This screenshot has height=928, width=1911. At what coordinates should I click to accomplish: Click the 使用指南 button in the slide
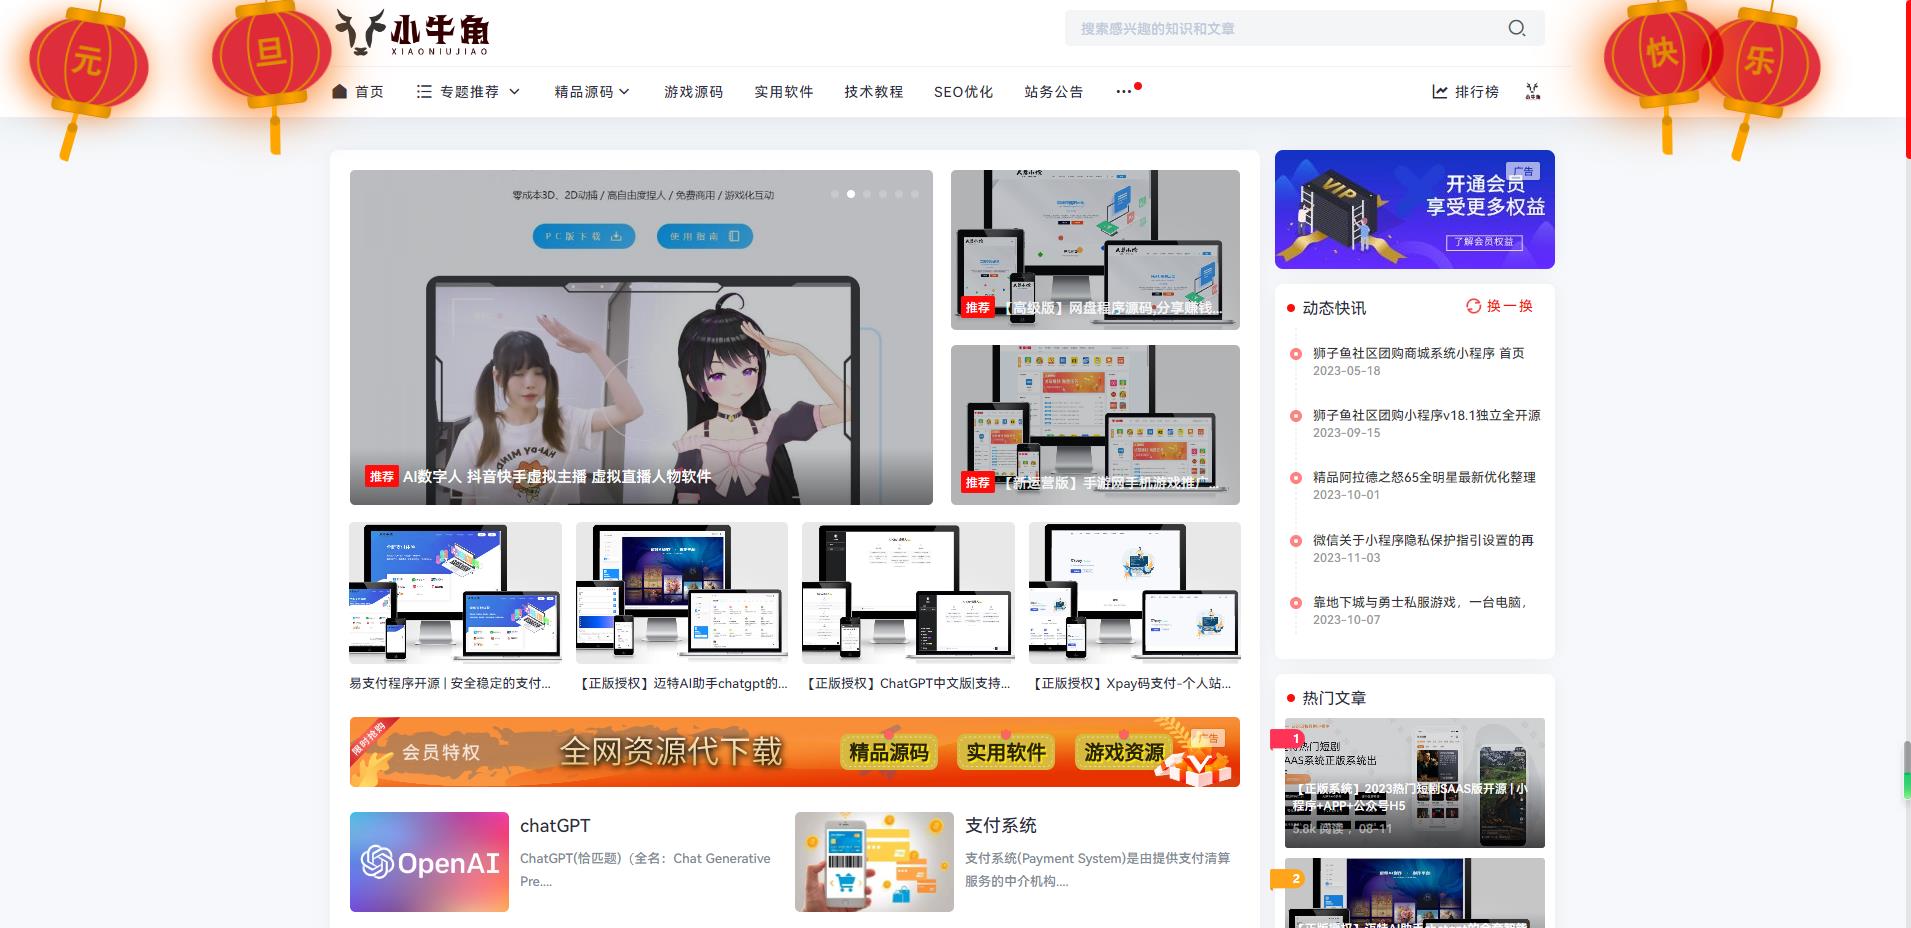coord(704,236)
